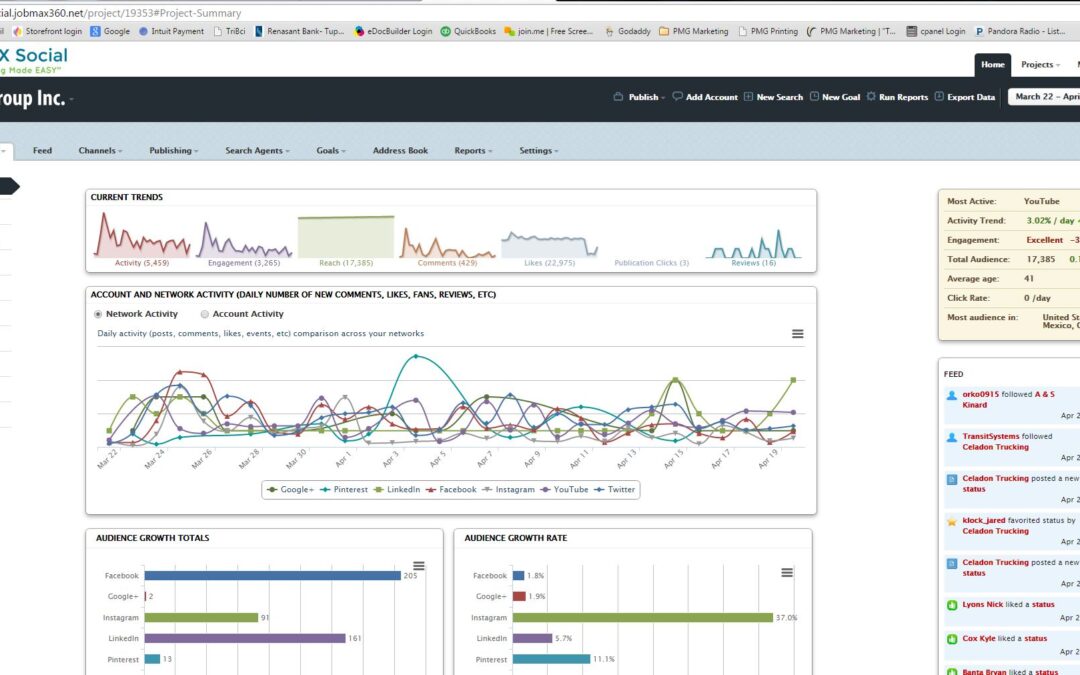Open the Audience Growth Rate chart menu

coord(787,572)
